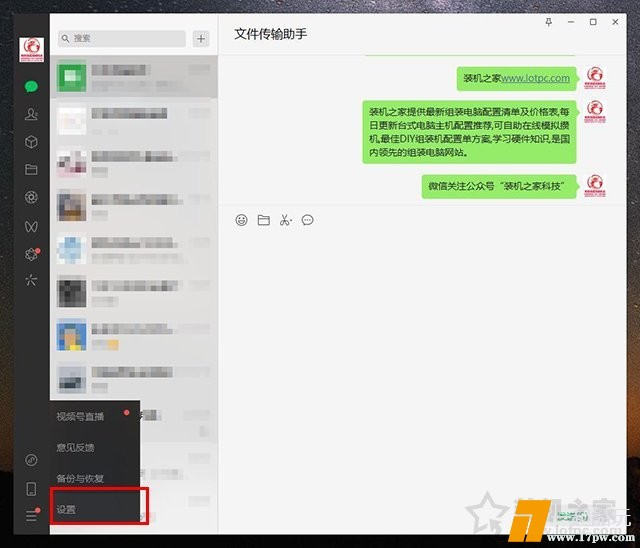Maximize the WeChat window
The width and height of the screenshot is (640, 548).
point(593,22)
